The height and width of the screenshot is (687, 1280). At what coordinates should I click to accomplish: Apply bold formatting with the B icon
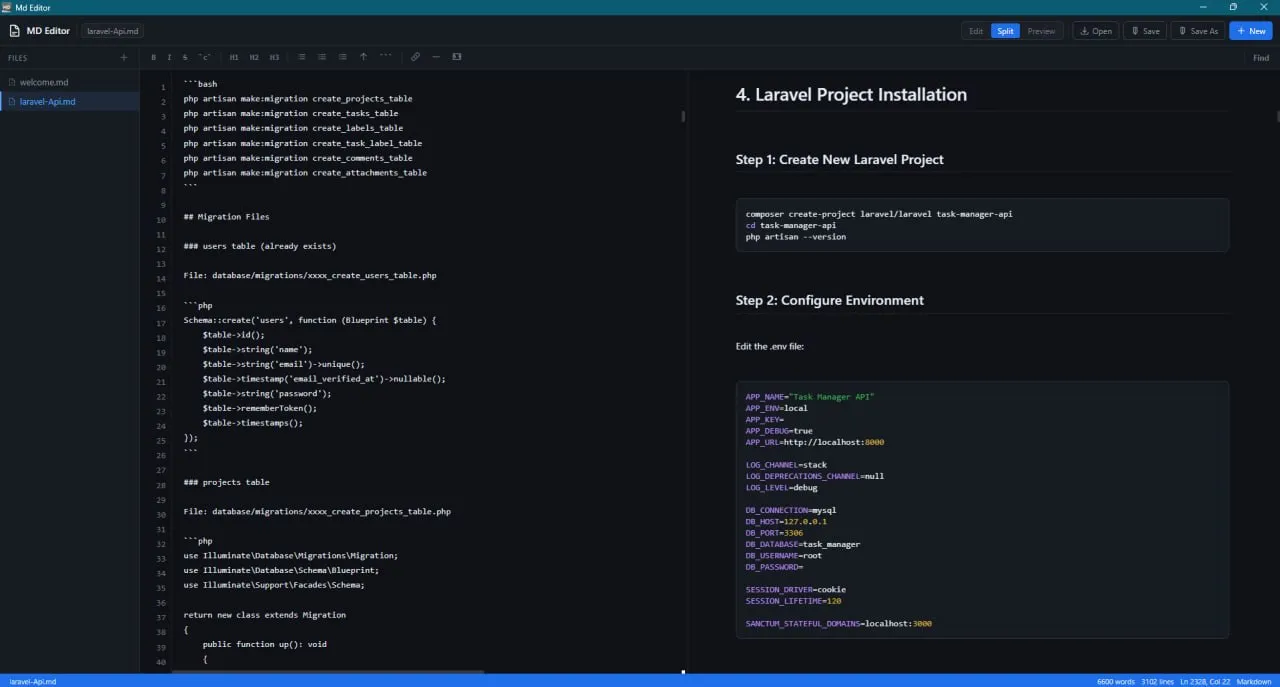(x=153, y=57)
